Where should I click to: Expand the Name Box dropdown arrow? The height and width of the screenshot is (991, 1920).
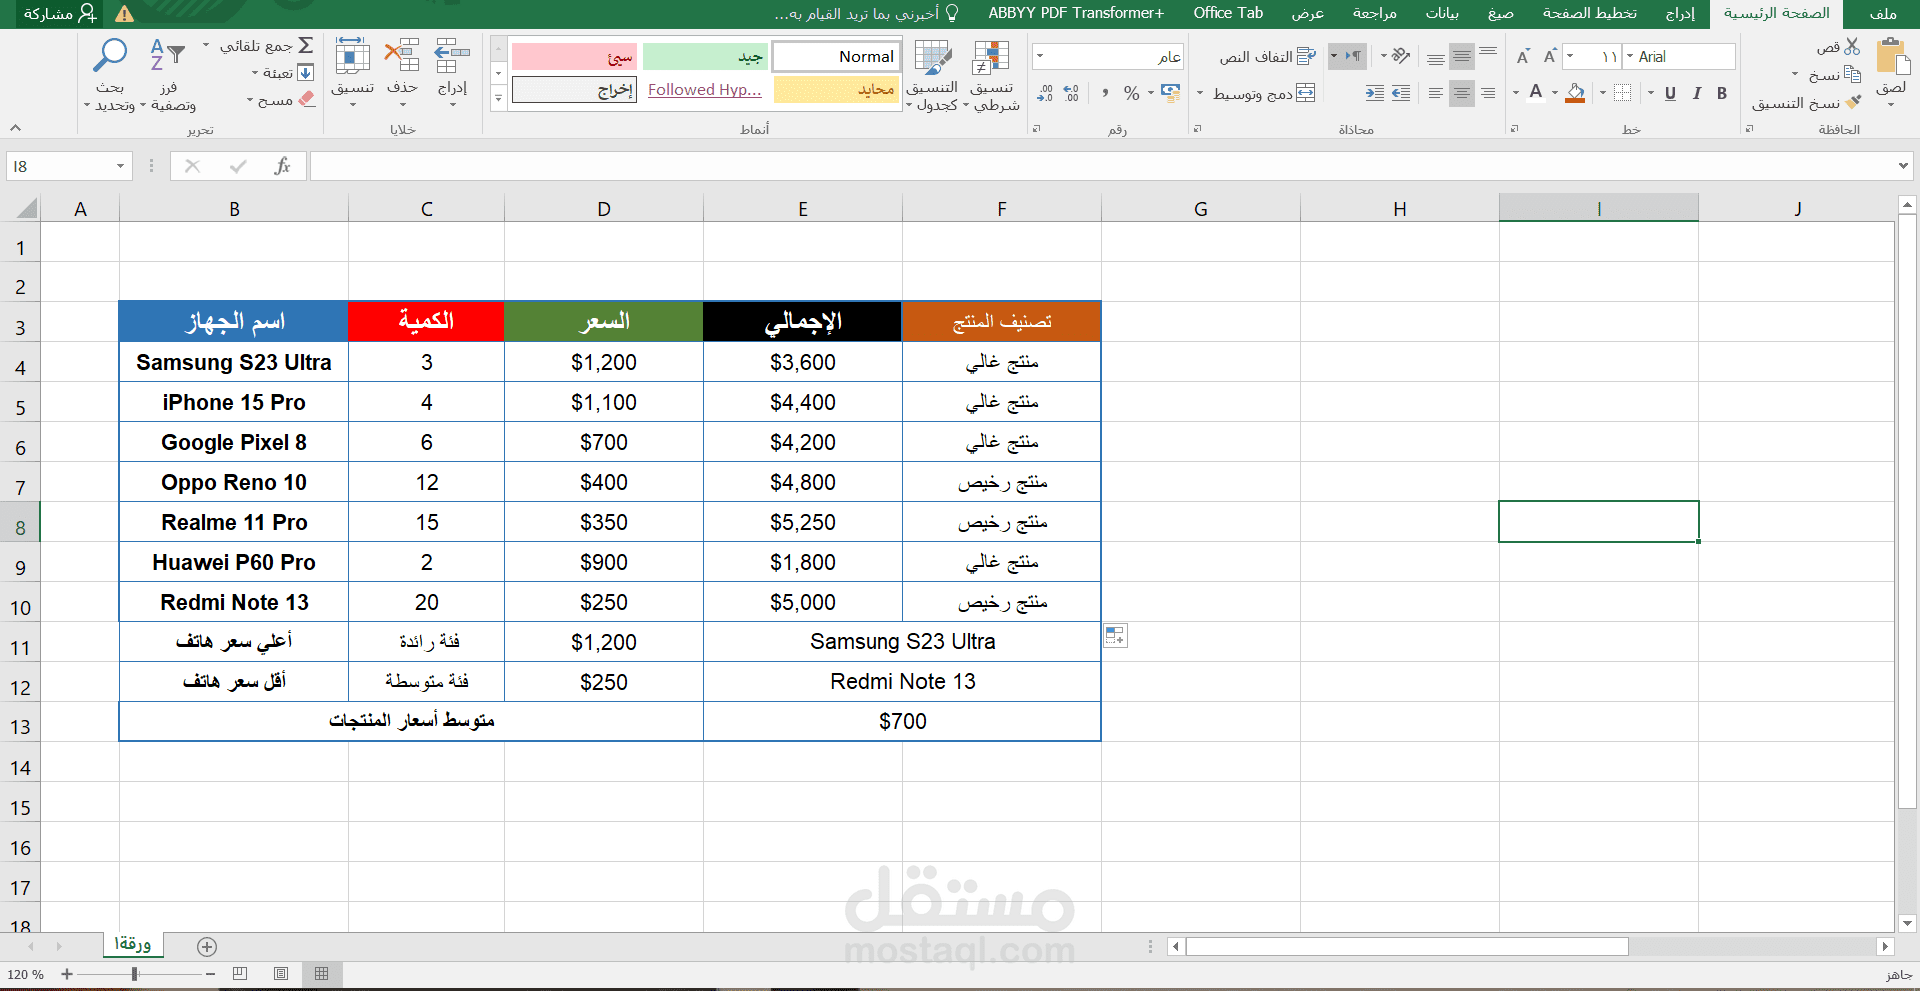(x=120, y=166)
